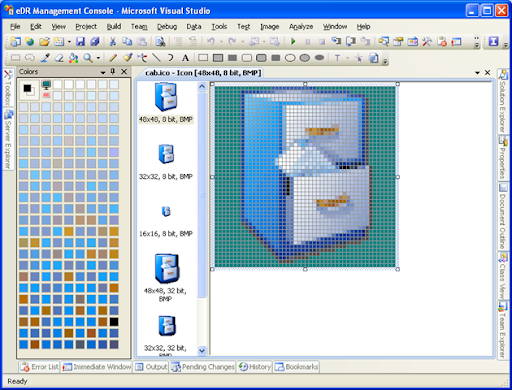
Task: Select the 16x16, 8 bit, BMP image
Action: [x=166, y=221]
